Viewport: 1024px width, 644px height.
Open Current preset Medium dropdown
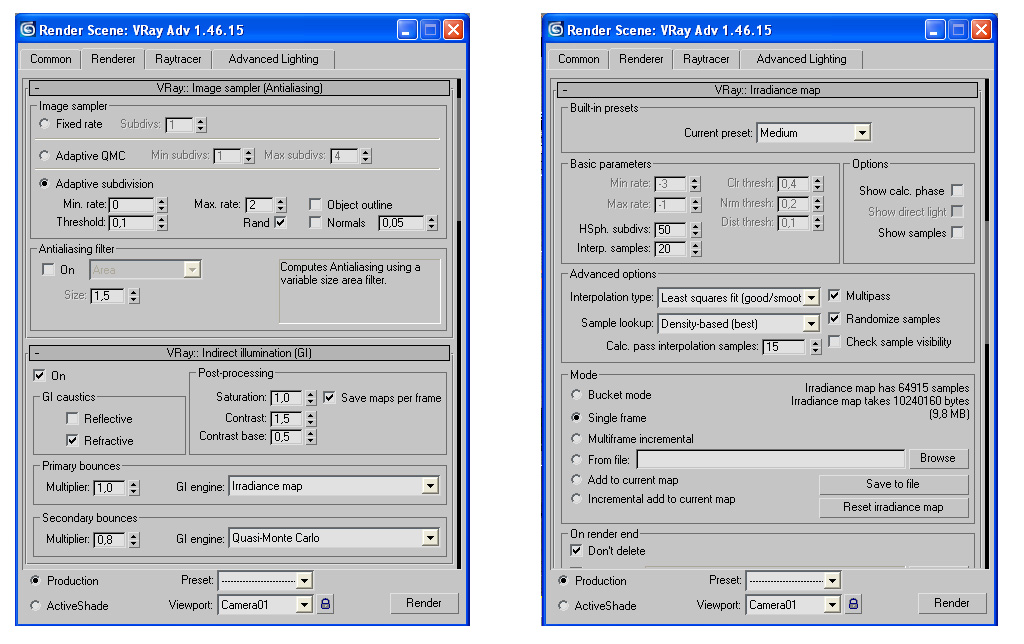[862, 133]
